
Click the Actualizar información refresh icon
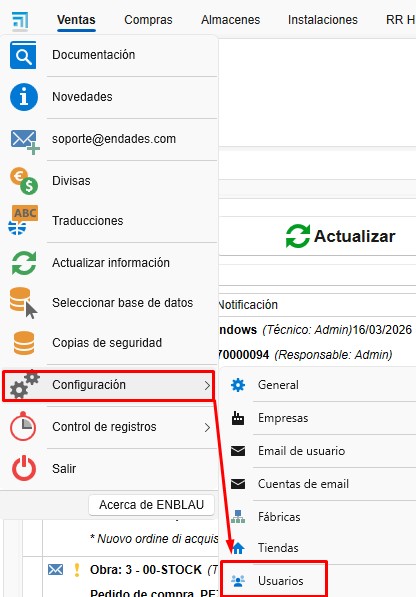(x=24, y=263)
